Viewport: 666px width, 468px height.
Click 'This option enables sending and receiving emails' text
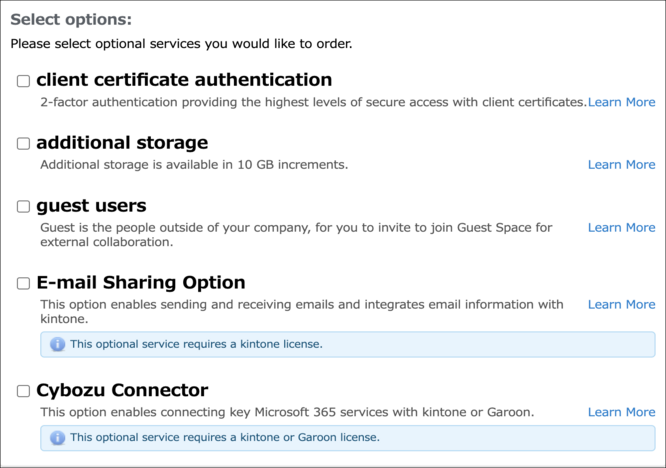click(x=302, y=312)
